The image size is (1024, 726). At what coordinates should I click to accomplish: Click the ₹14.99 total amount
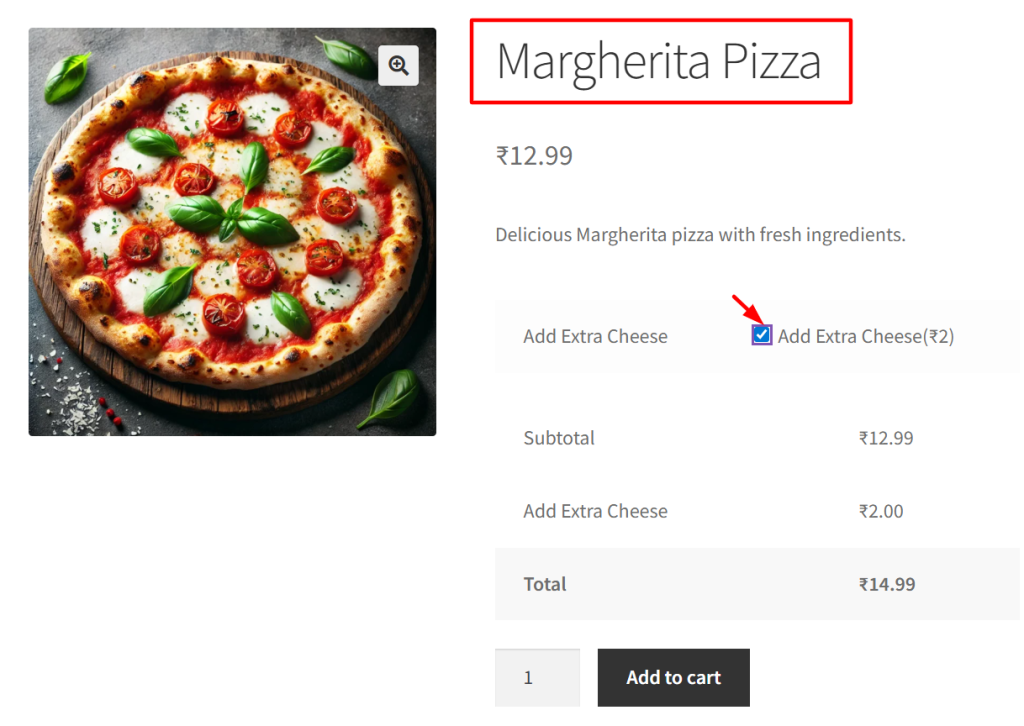887,584
